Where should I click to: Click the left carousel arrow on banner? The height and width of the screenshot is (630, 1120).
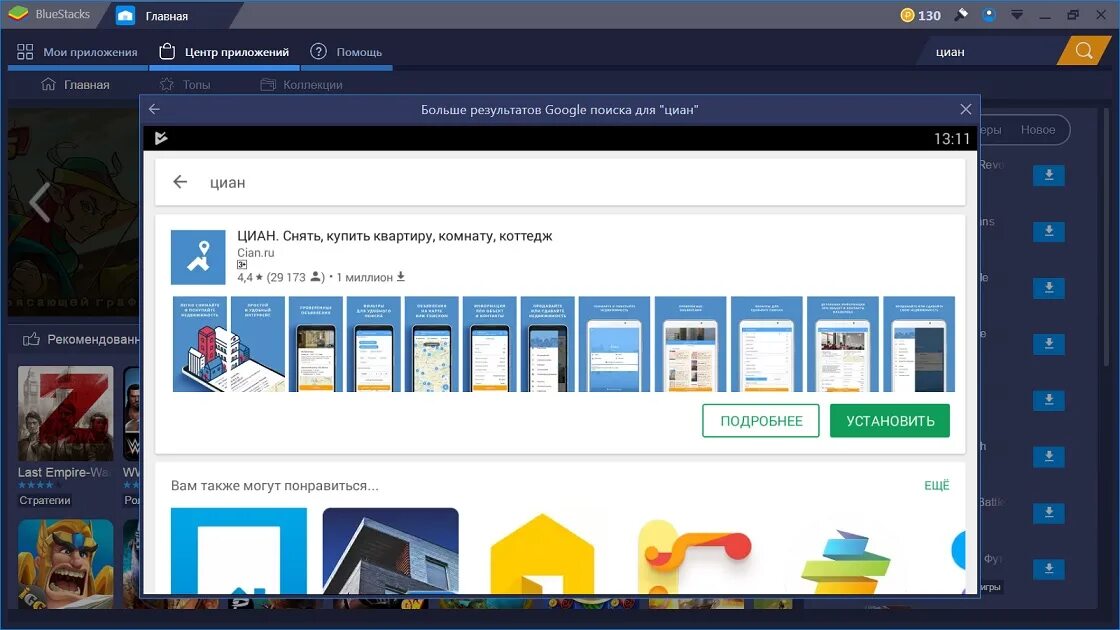(x=40, y=202)
